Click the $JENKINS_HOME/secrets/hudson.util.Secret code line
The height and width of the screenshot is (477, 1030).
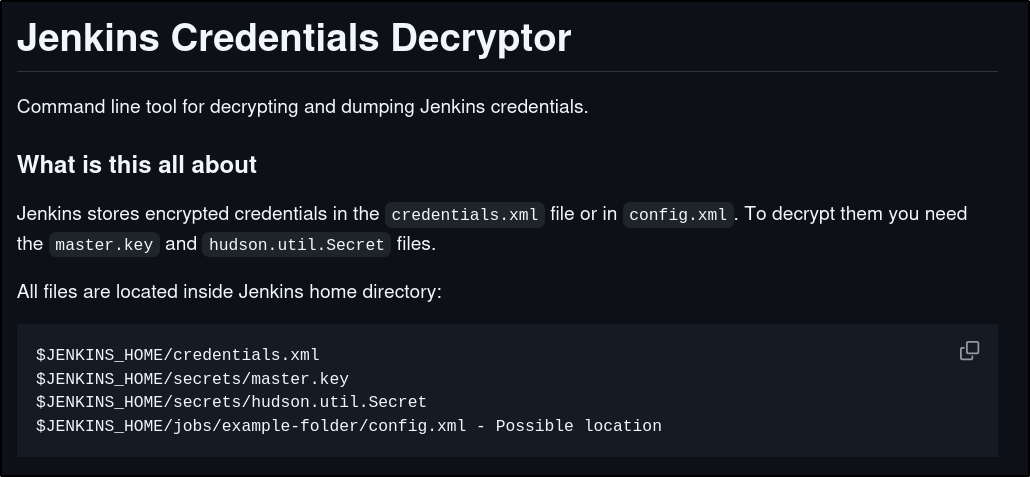[x=231, y=402]
